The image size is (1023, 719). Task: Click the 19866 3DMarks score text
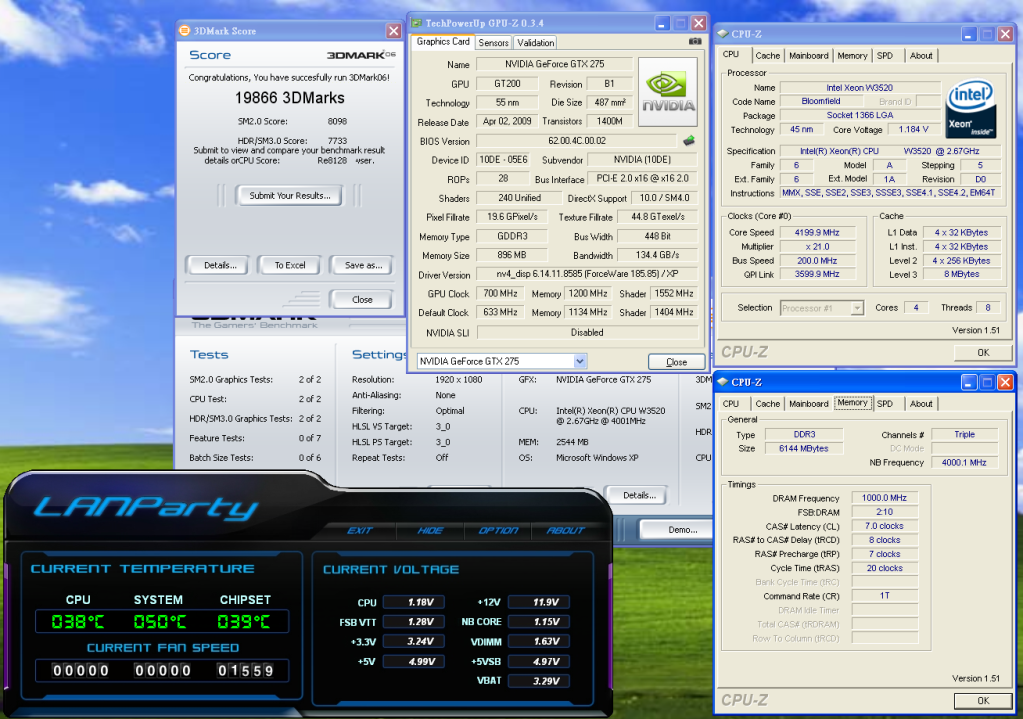click(290, 98)
